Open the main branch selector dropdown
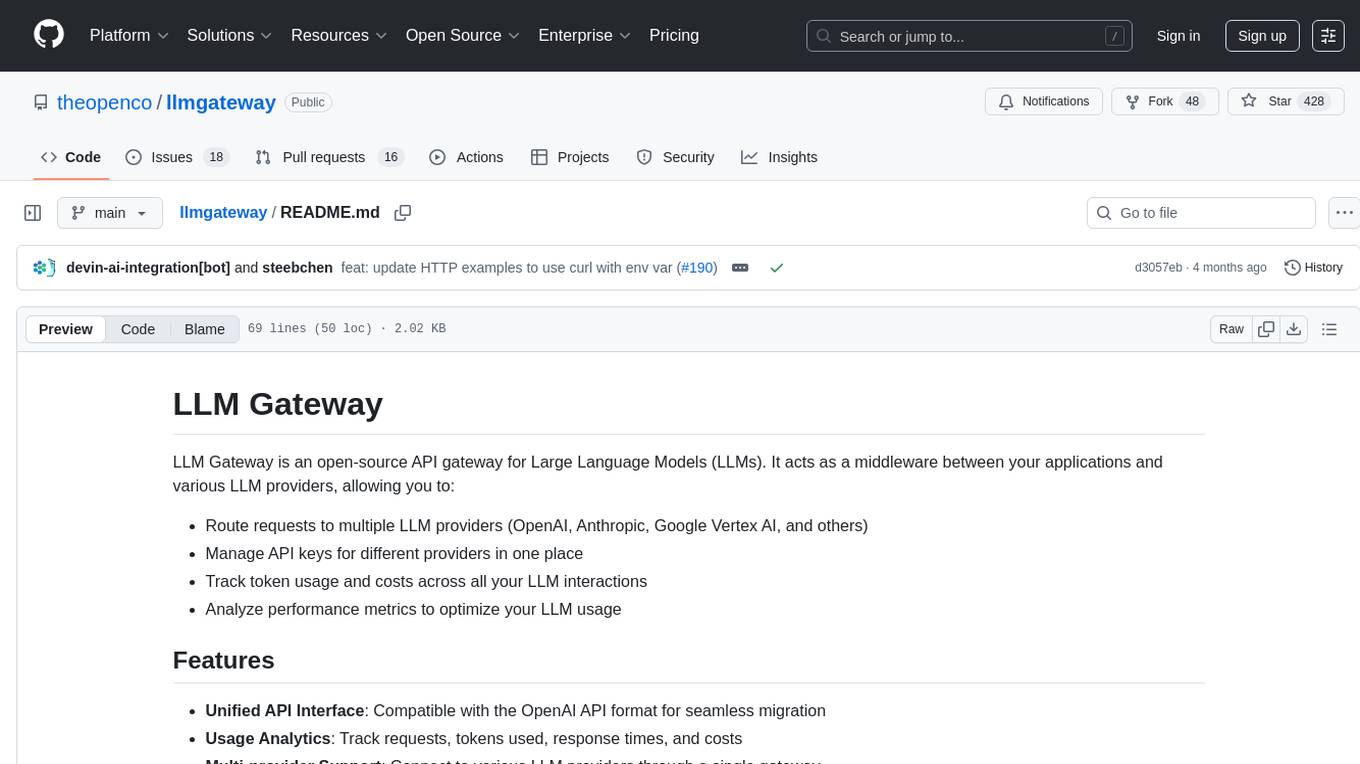The height and width of the screenshot is (764, 1360). pyautogui.click(x=109, y=213)
